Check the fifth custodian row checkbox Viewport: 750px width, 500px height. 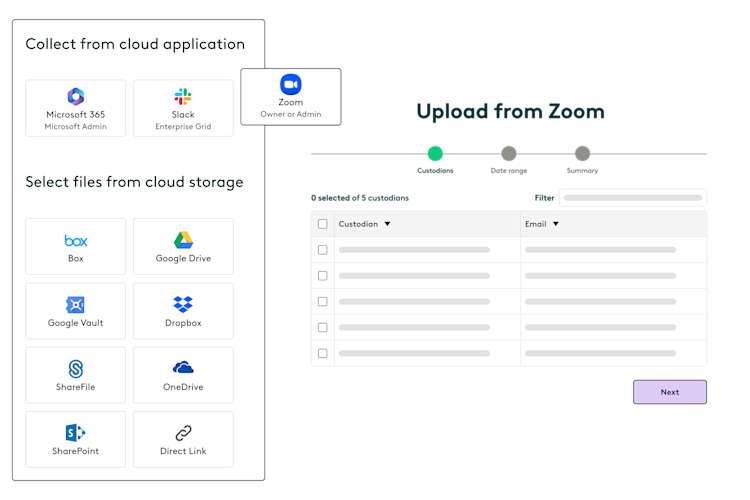click(x=323, y=353)
